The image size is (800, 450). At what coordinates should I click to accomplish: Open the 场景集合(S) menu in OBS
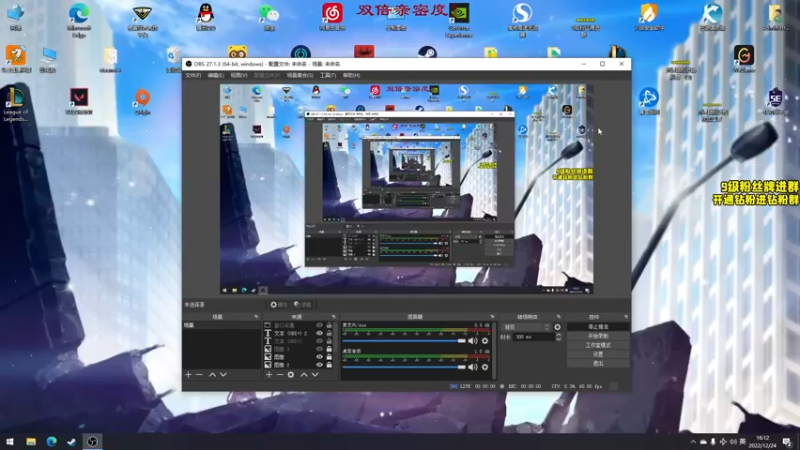300,75
